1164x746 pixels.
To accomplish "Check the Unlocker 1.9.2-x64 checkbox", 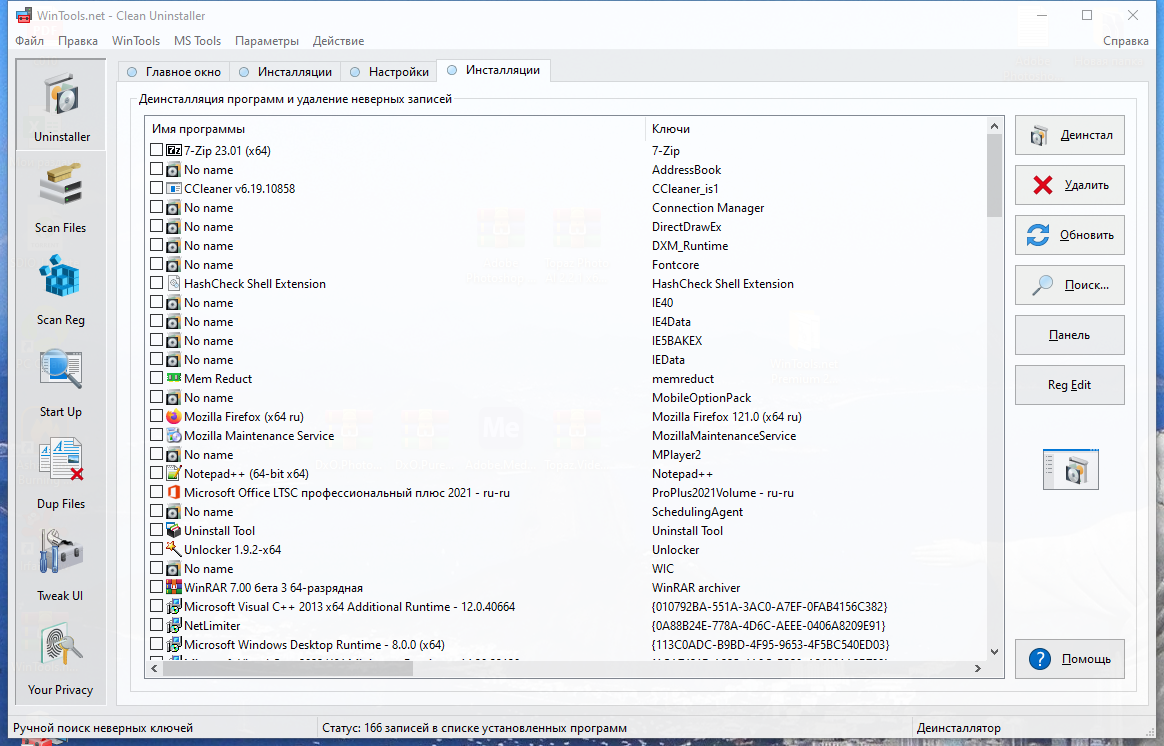I will [x=156, y=549].
